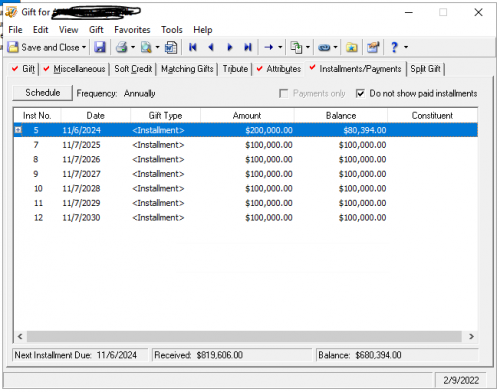Screen dimensions: 500x392
Task: Select the installment dated 11/7/2030
Action: point(245,218)
